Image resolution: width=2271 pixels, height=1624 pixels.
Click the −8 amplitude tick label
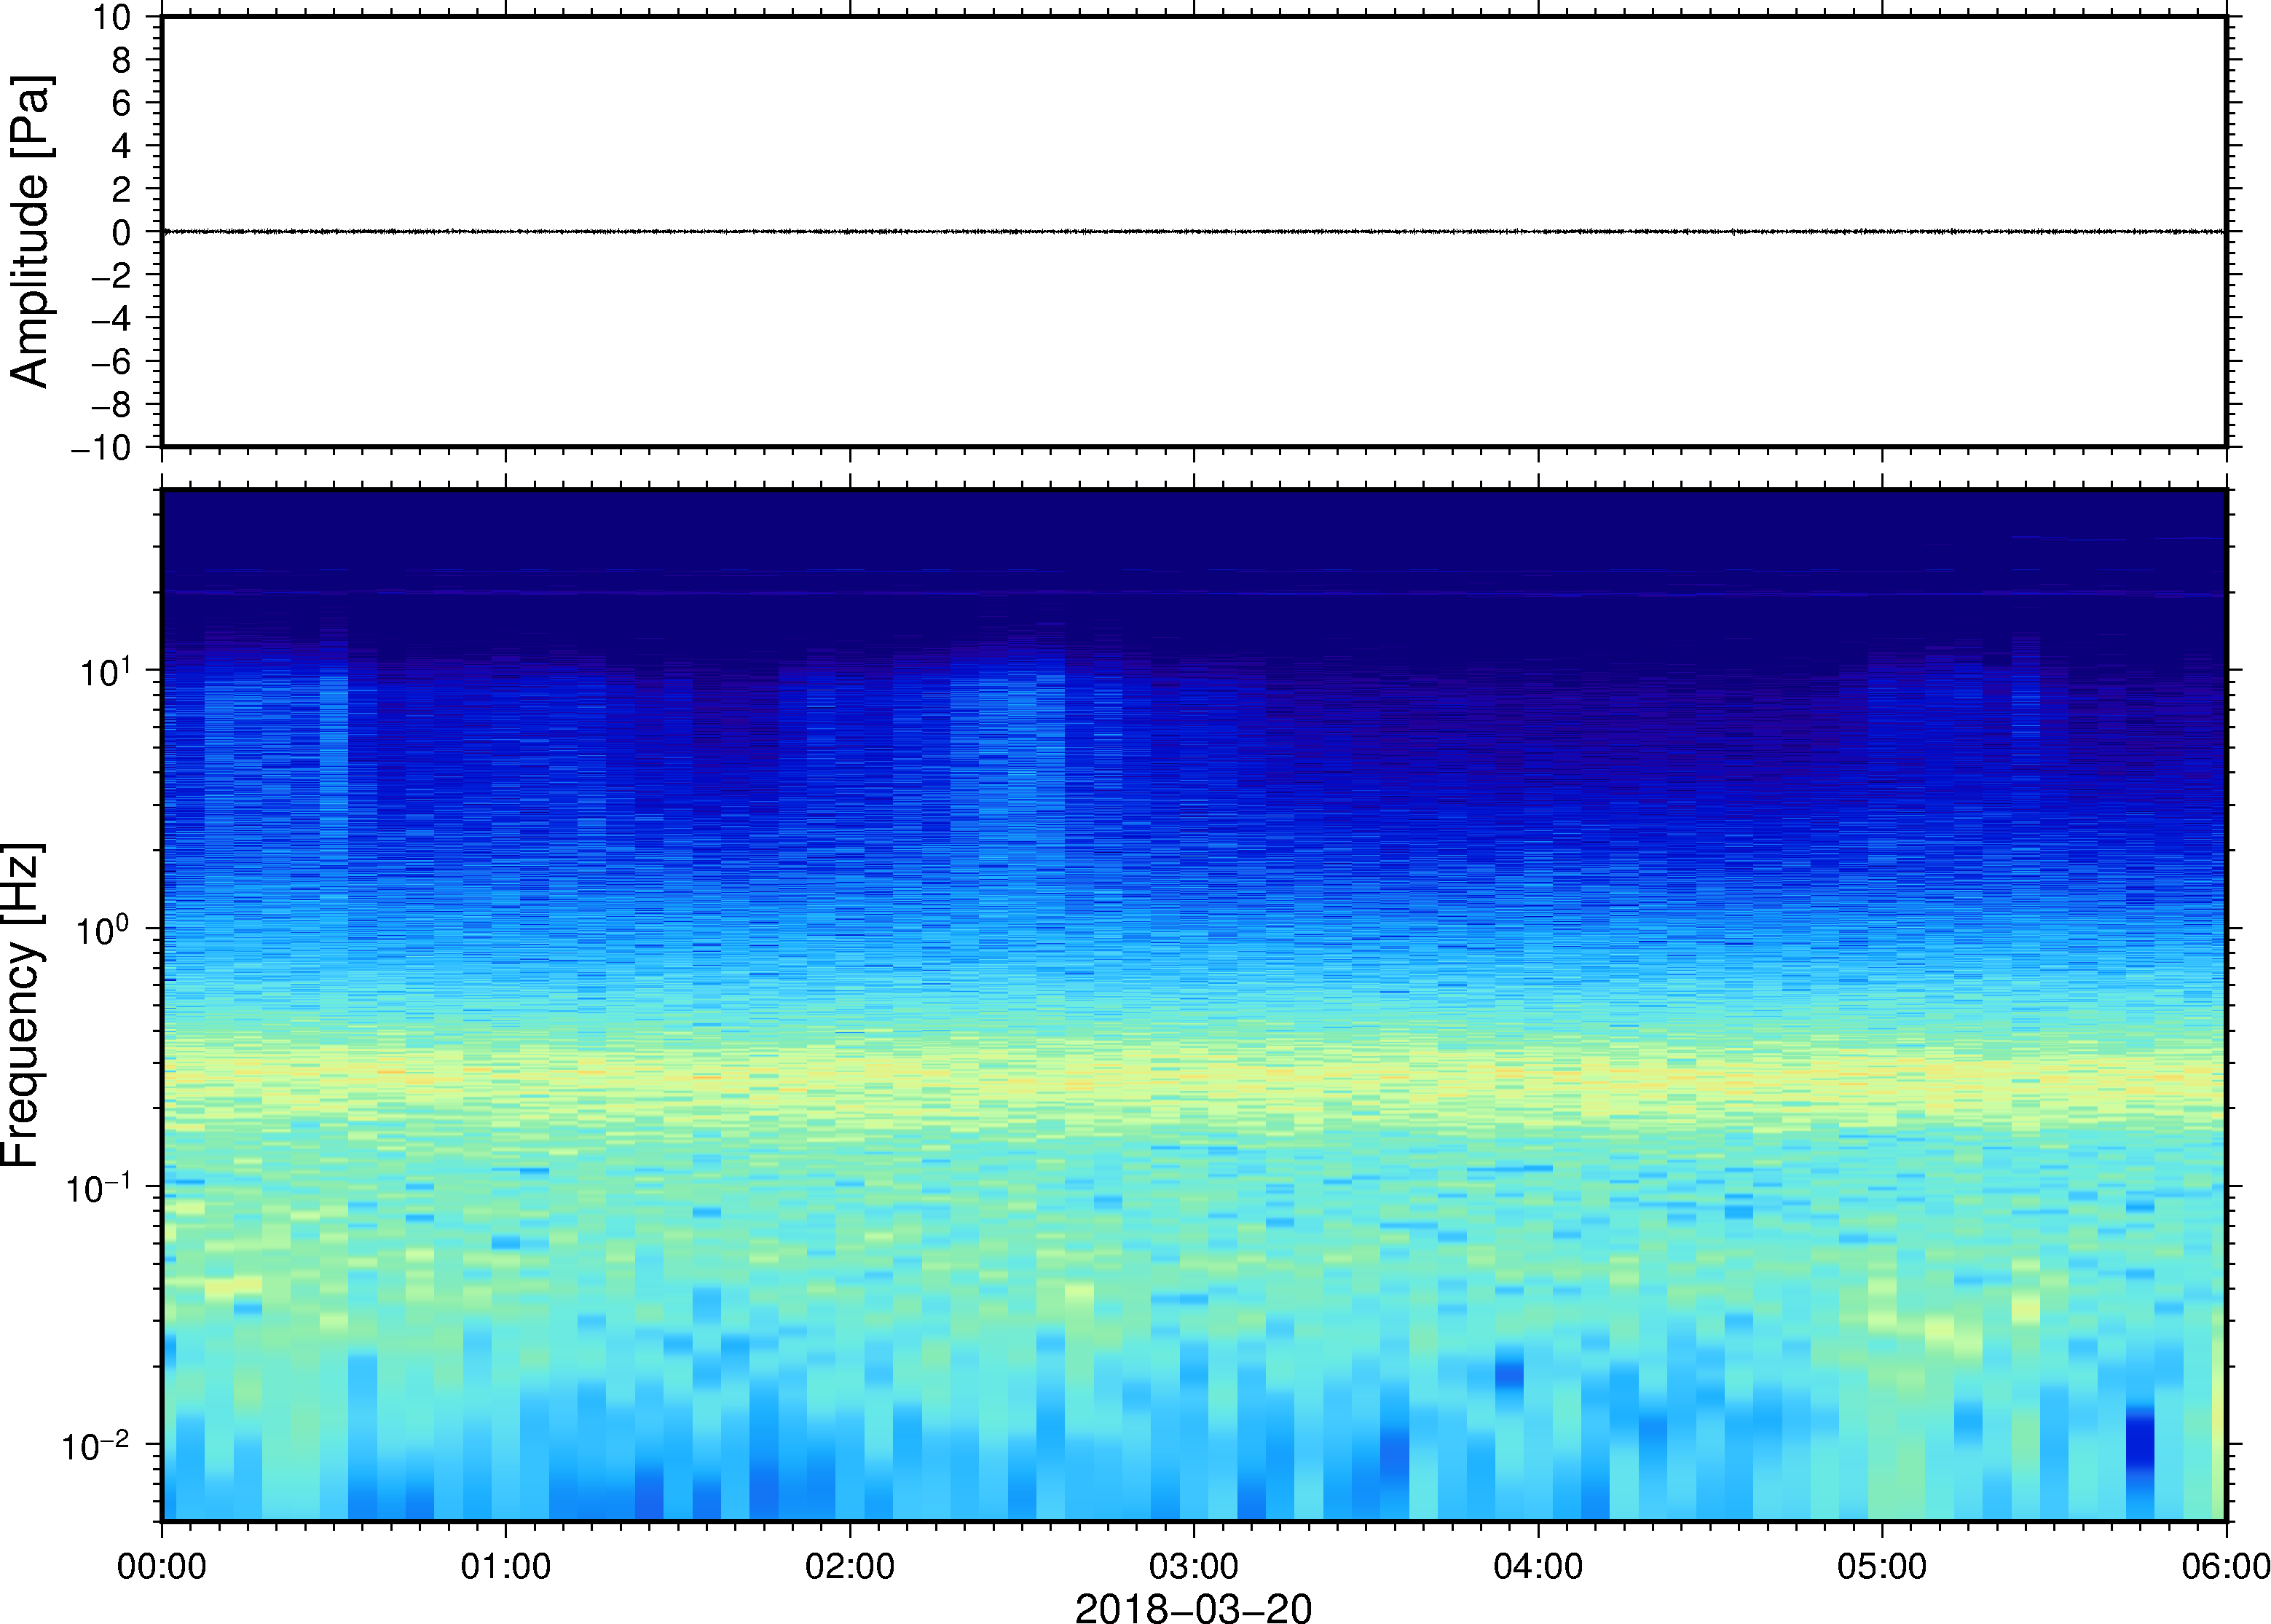(x=112, y=404)
